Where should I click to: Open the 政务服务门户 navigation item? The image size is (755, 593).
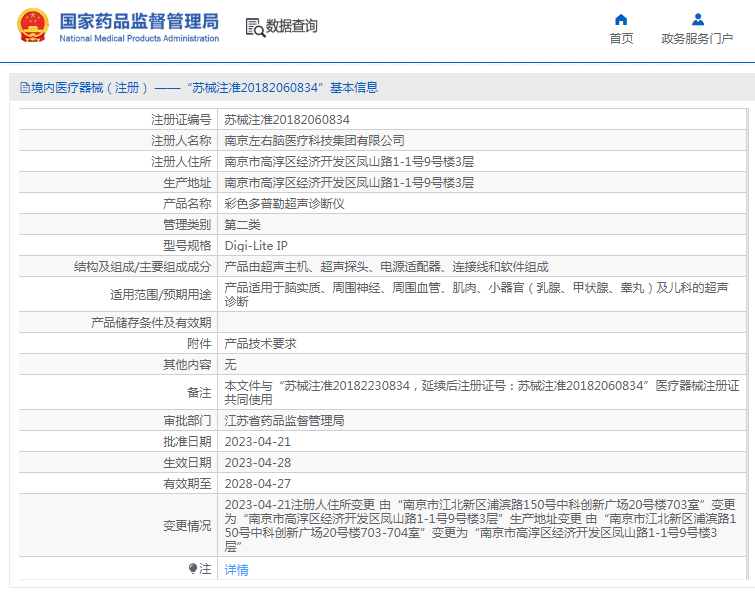coord(697,38)
